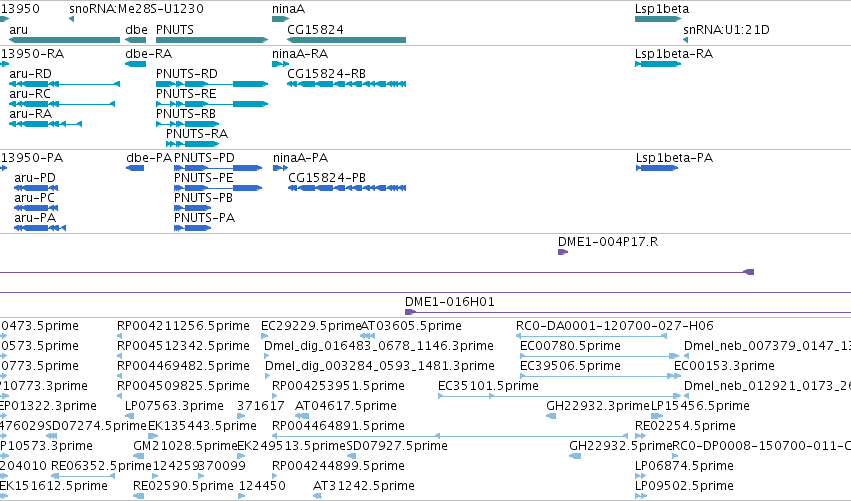Click the PNUTS-RA transcript label

click(x=197, y=134)
